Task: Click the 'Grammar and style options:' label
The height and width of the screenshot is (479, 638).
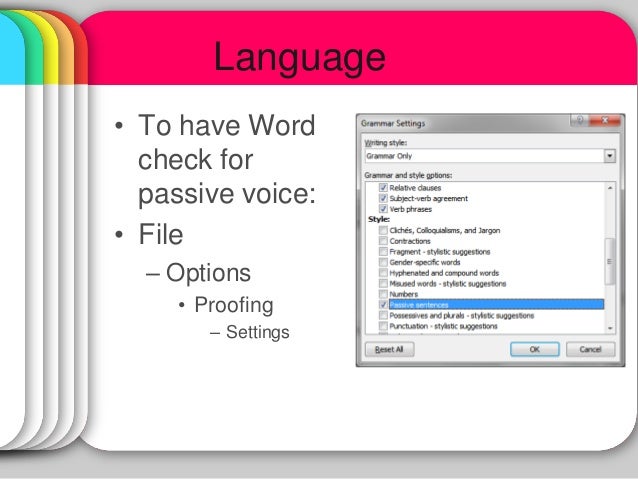Action: [x=408, y=175]
